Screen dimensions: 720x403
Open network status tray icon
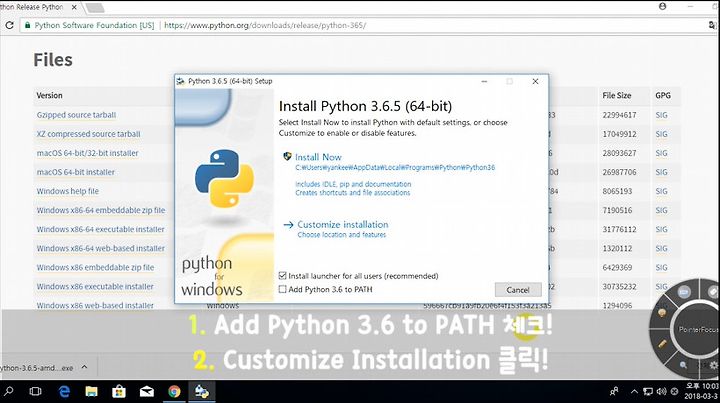tap(648, 392)
